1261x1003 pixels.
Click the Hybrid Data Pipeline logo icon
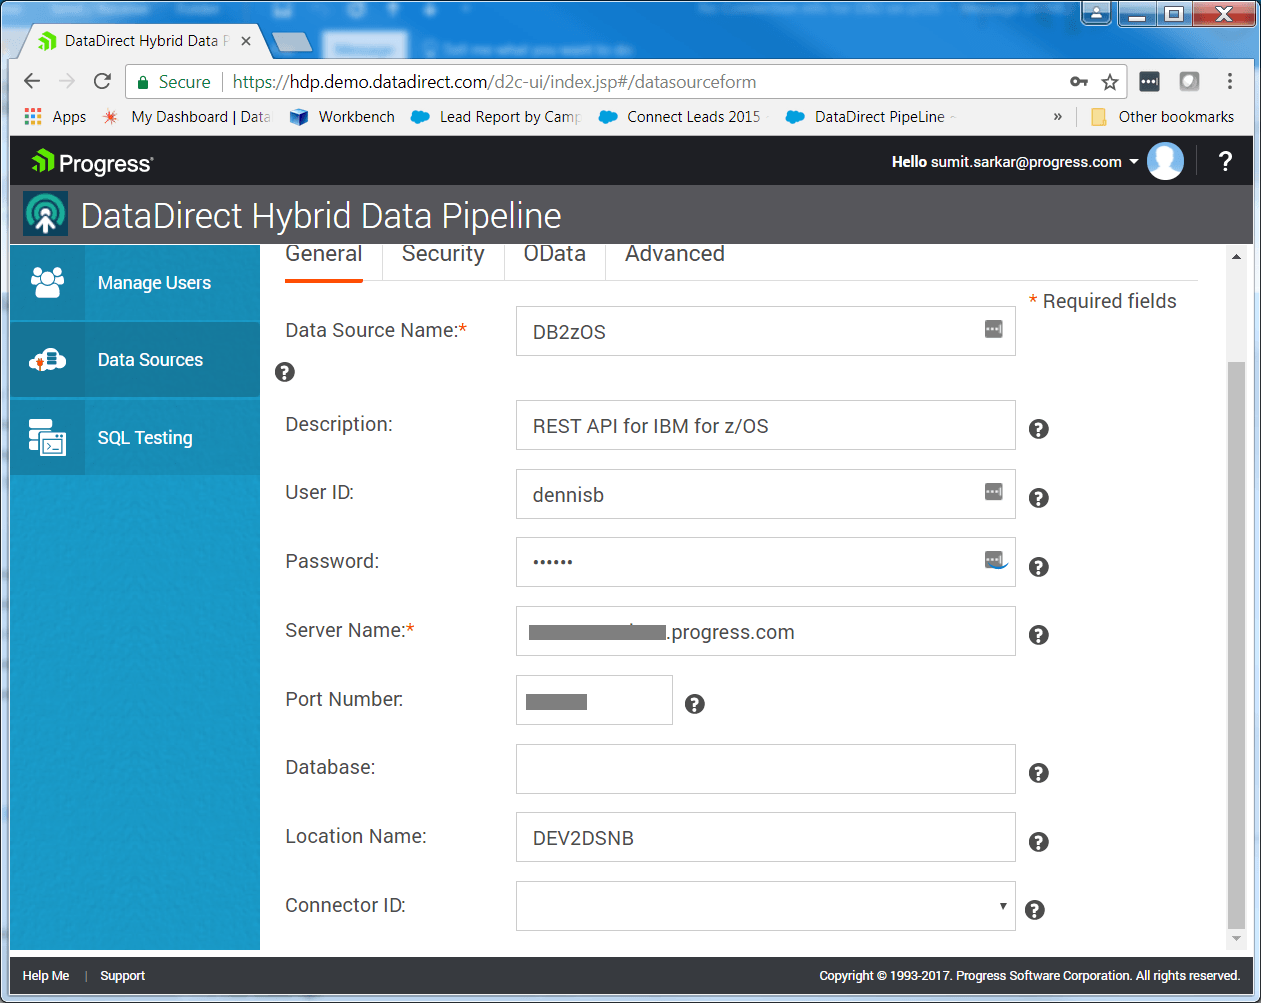(44, 213)
